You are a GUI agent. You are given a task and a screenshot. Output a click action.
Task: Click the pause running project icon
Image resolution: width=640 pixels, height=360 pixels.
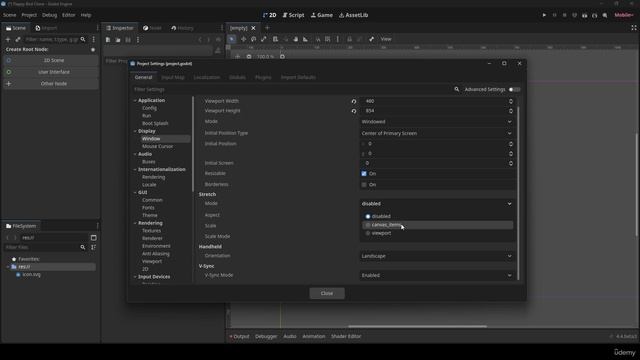pos(554,15)
